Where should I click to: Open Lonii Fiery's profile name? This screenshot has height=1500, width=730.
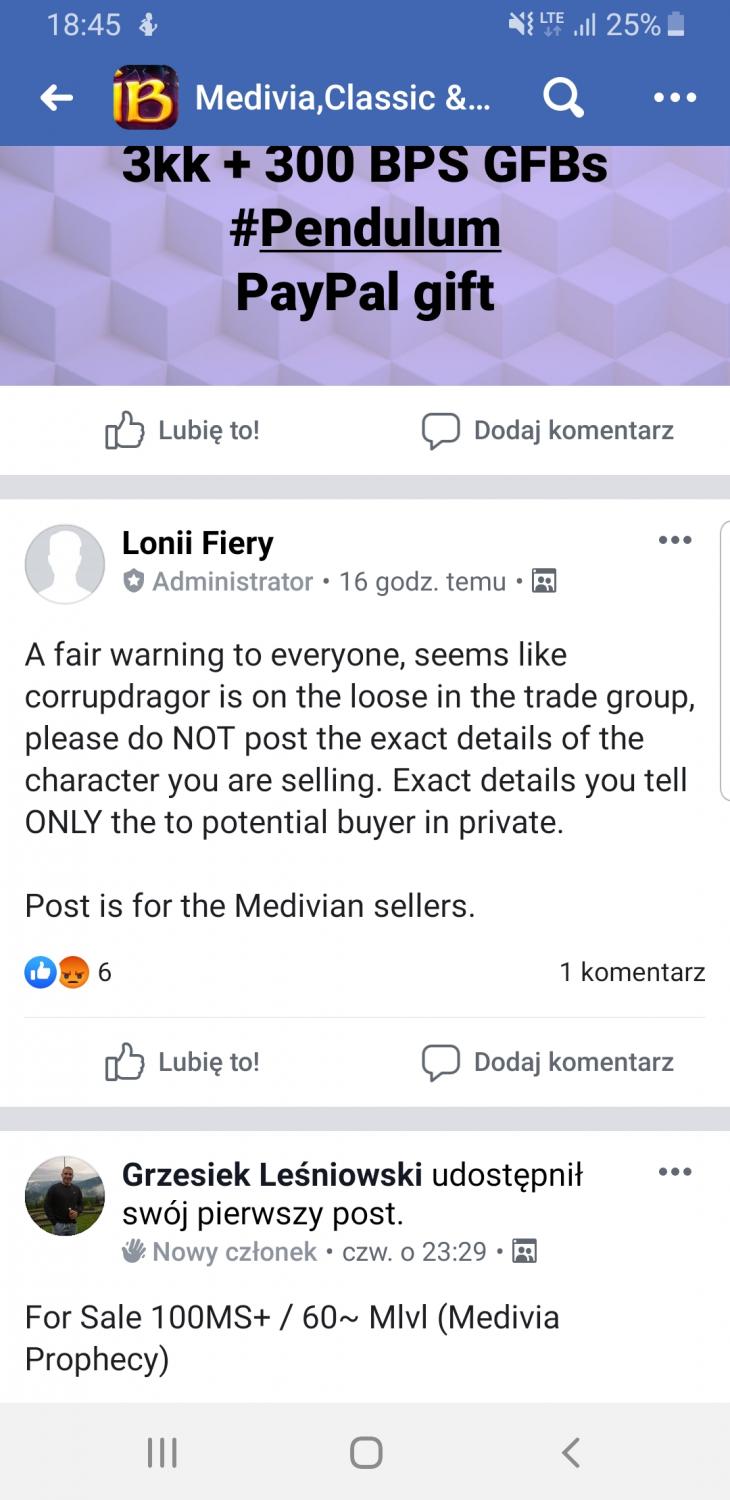197,543
